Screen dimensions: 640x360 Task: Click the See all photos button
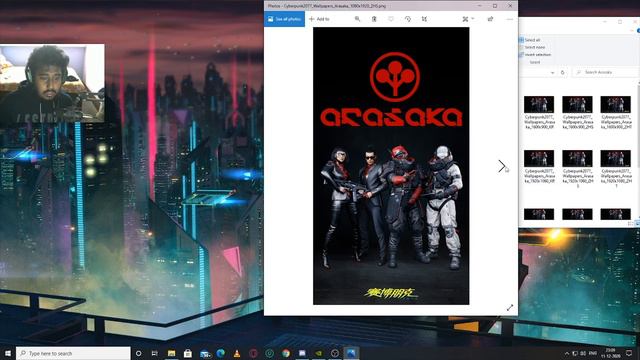[284, 19]
